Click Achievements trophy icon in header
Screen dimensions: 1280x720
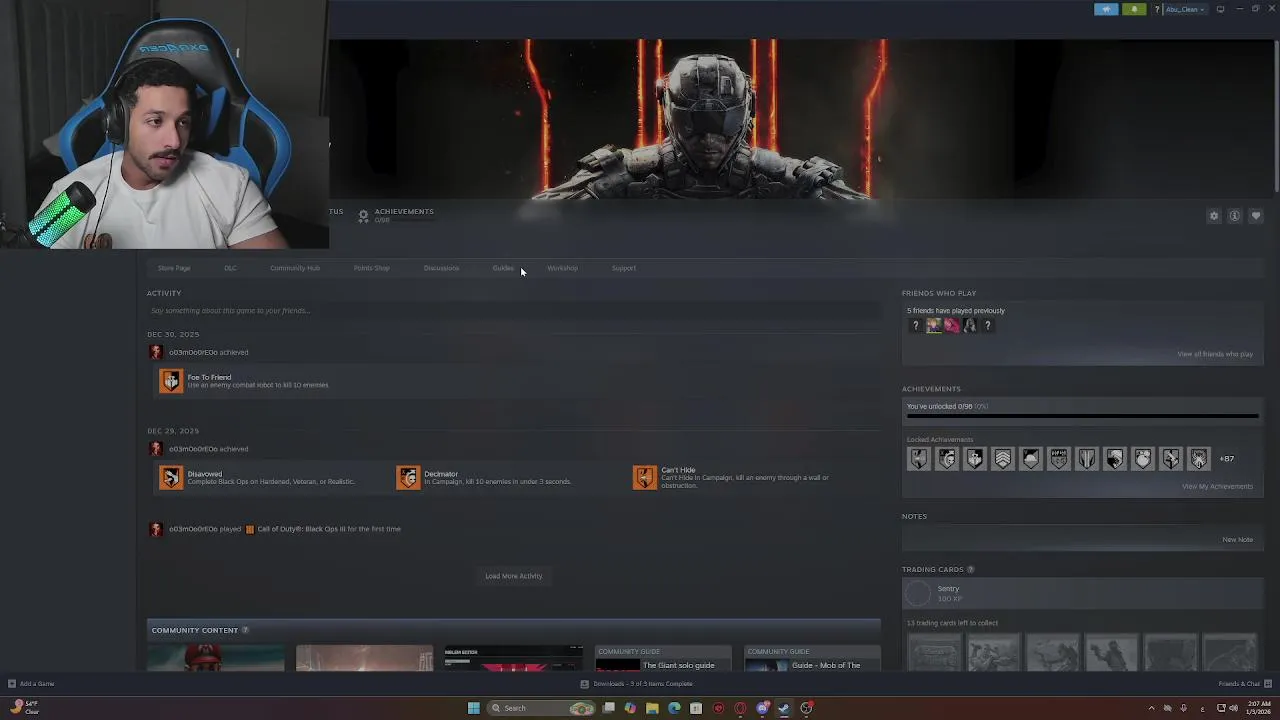(x=363, y=215)
